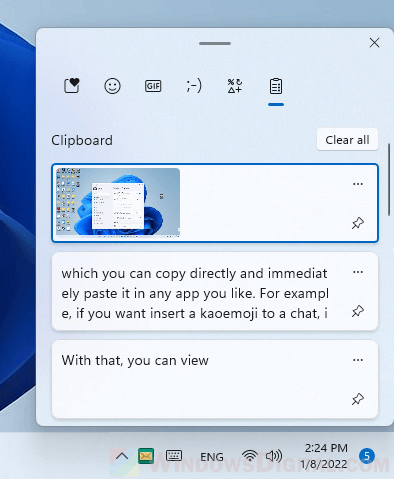Open the notification badge showing 5

click(x=367, y=456)
